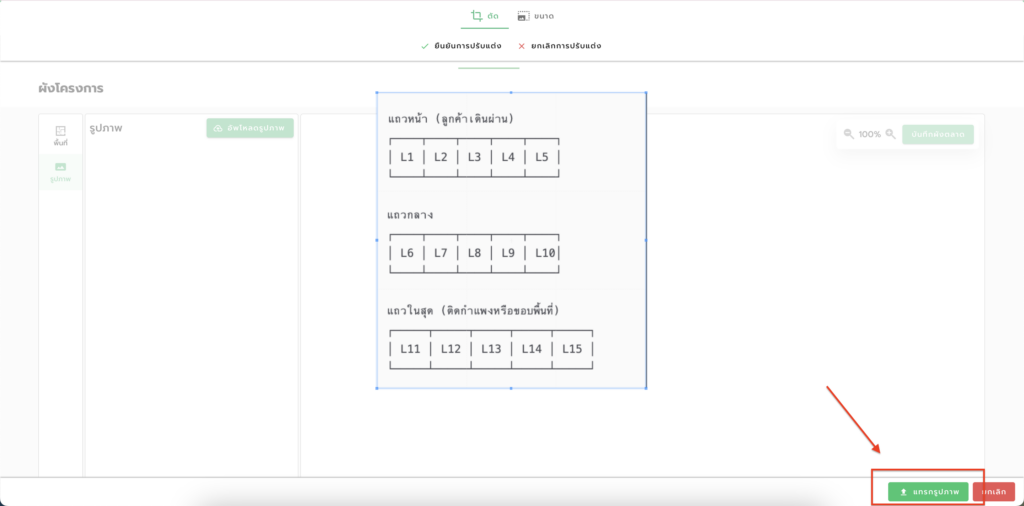Click cell L11 in the layout image
This screenshot has height=506, width=1024.
coord(411,349)
